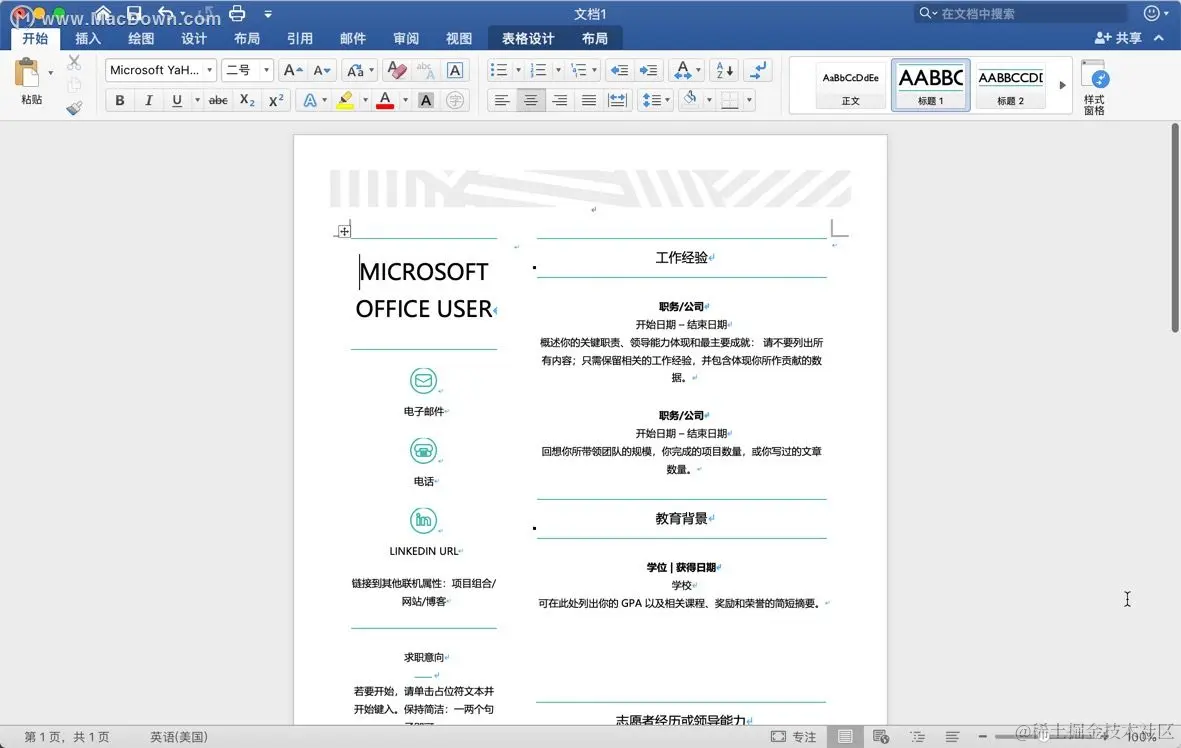1181x748 pixels.
Task: Increase indent of paragraph
Action: [x=648, y=70]
